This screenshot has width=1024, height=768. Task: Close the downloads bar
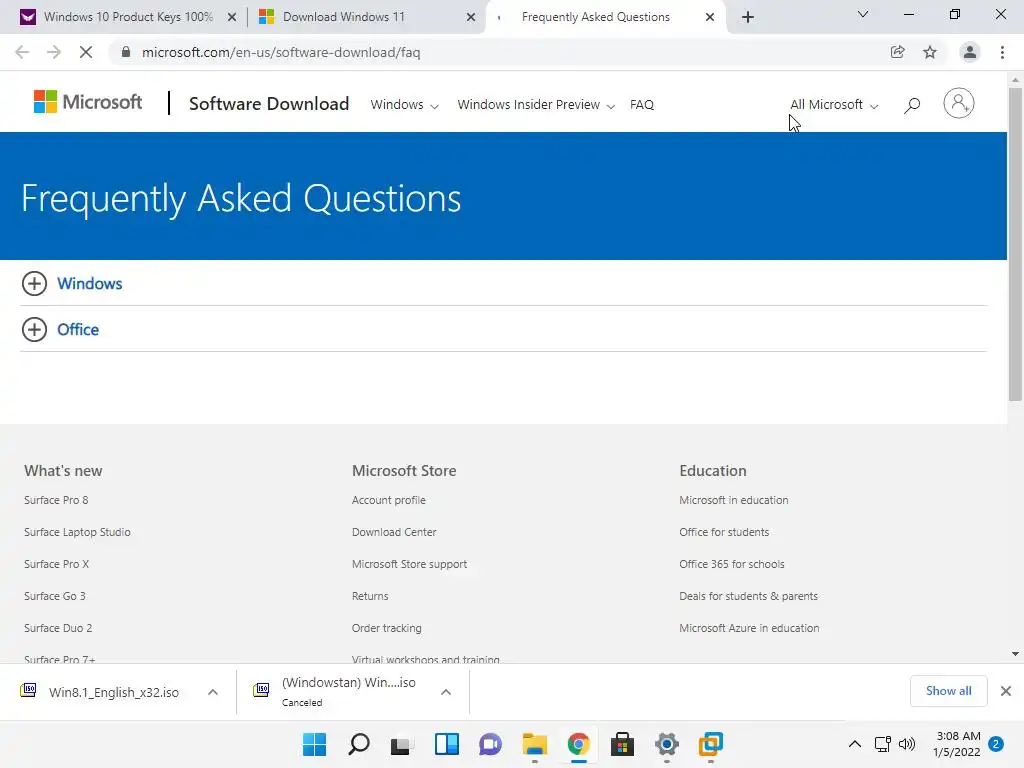pyautogui.click(x=1006, y=691)
